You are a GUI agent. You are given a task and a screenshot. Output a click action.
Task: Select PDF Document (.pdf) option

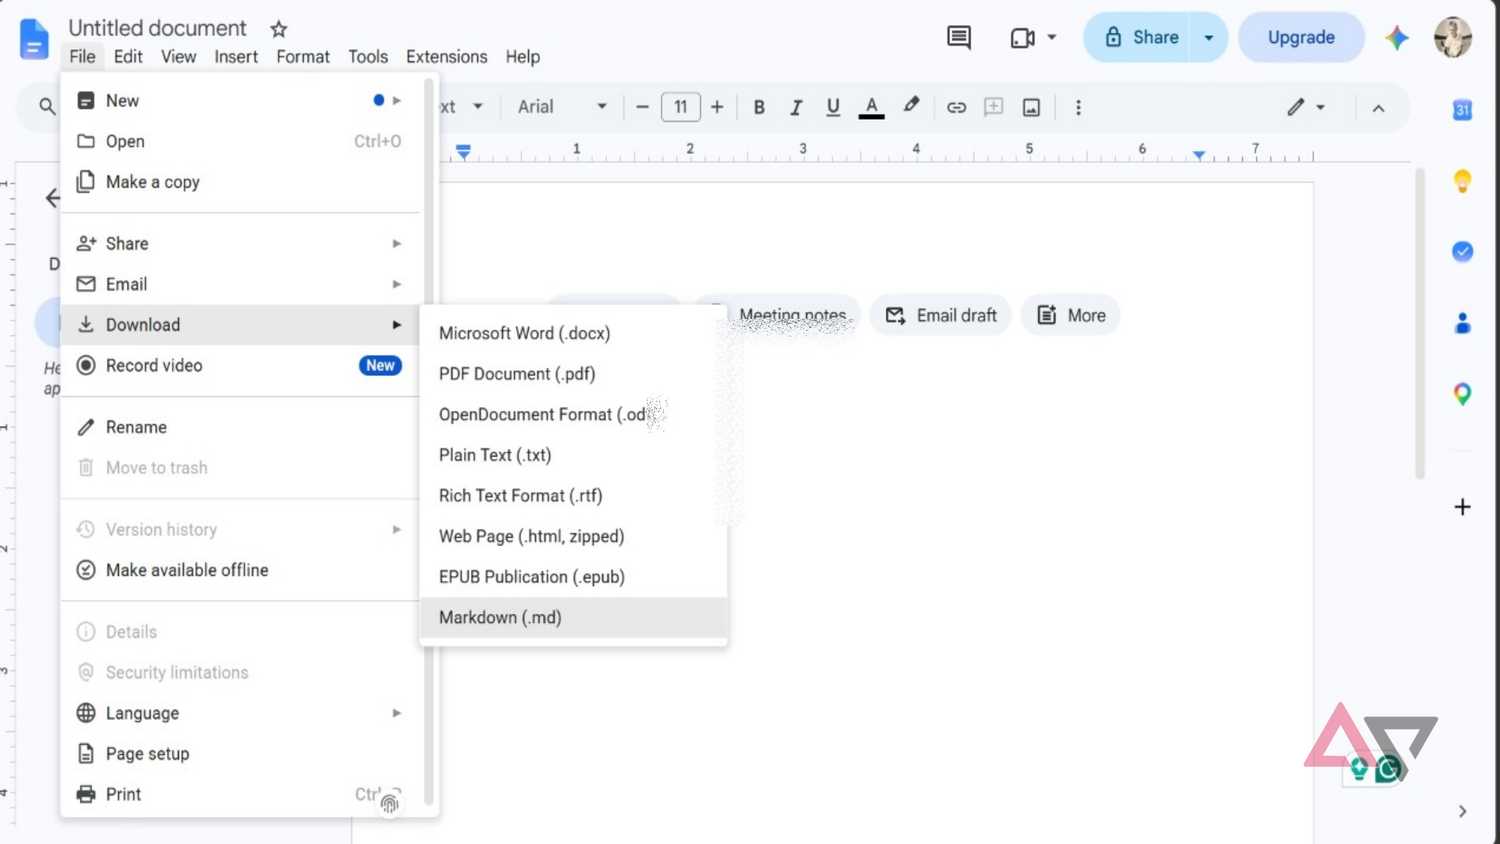click(x=573, y=374)
